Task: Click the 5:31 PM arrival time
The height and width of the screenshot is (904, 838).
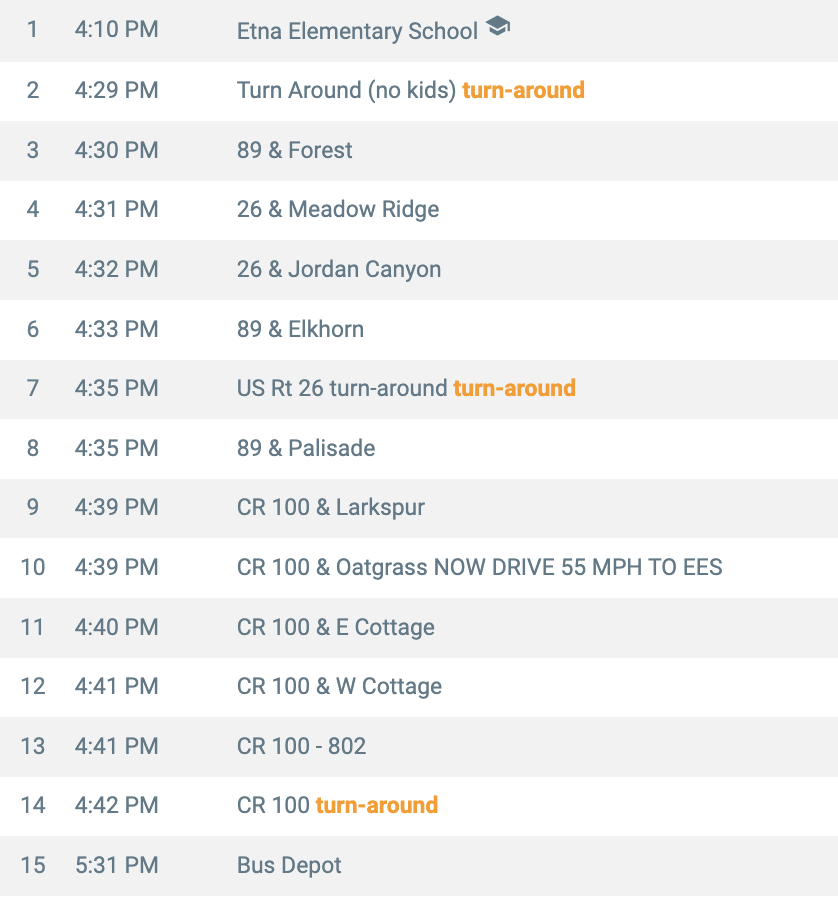Action: 116,865
